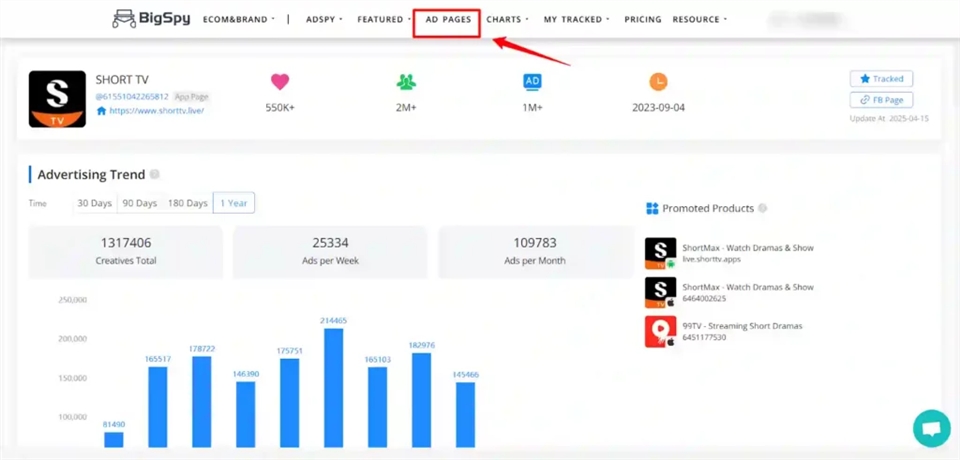Viewport: 960px width, 460px height.
Task: Expand the MY TRACKED dropdown menu
Action: click(x=576, y=19)
